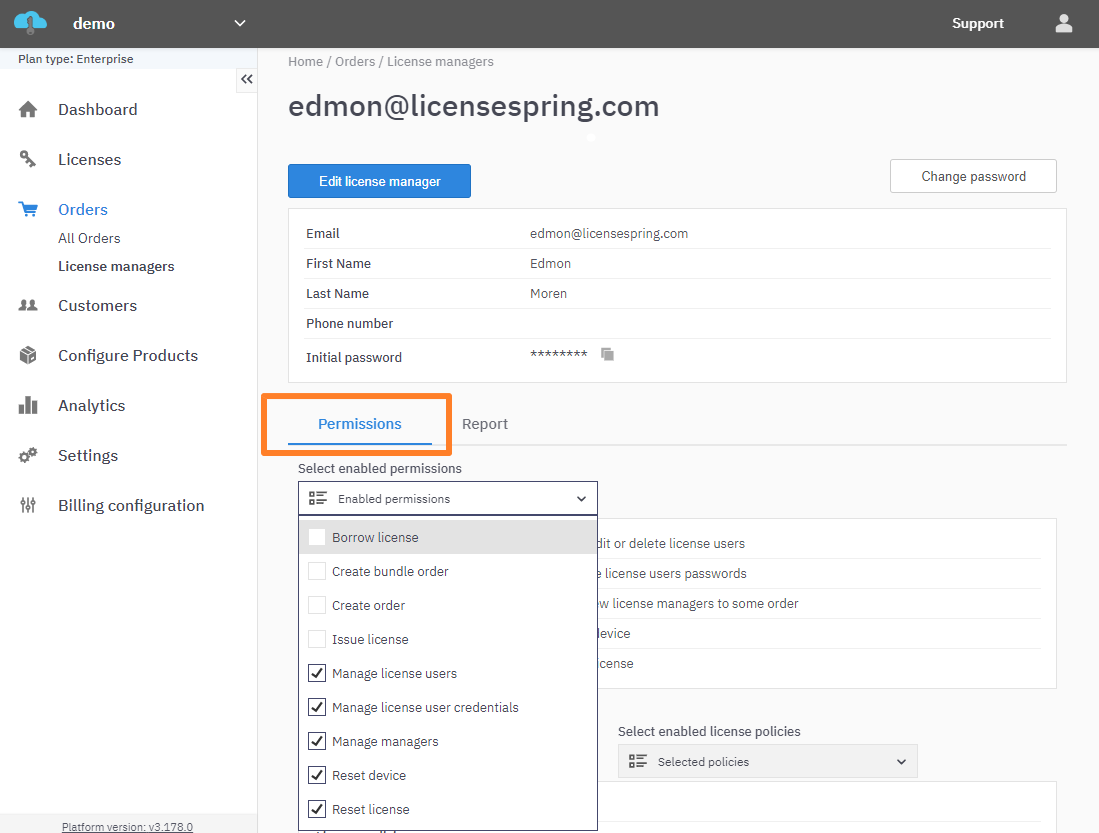
Task: Expand the Selected policies dropdown
Action: (x=900, y=762)
